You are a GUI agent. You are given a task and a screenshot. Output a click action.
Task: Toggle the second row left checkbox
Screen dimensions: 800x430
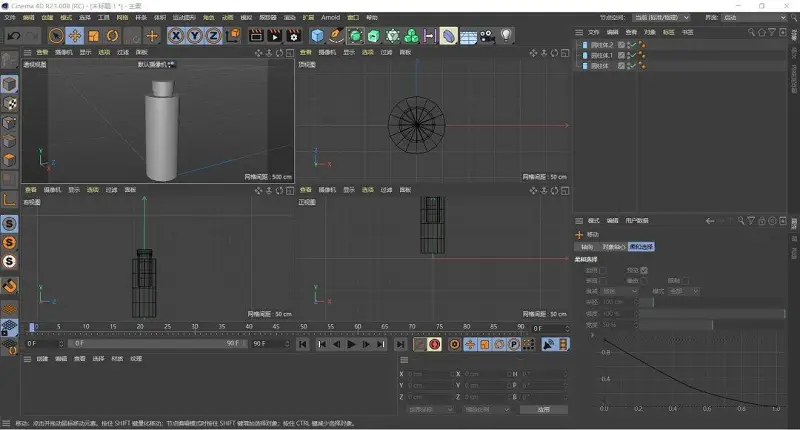point(603,281)
